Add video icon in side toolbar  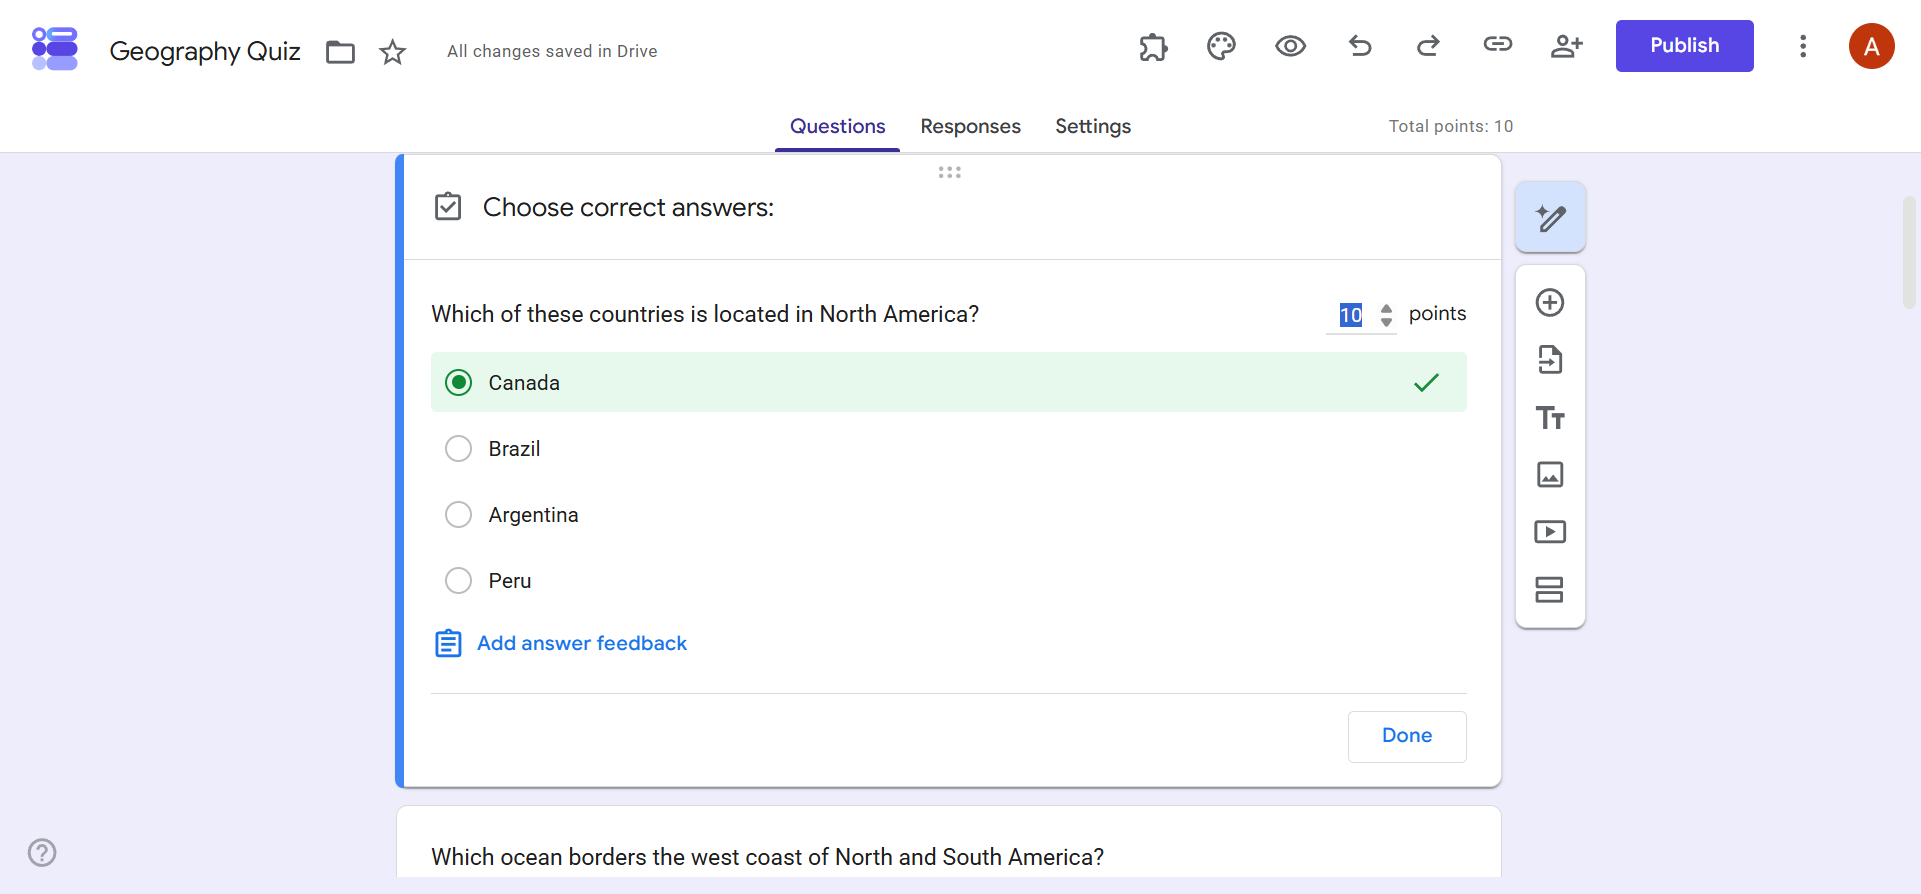click(x=1550, y=532)
